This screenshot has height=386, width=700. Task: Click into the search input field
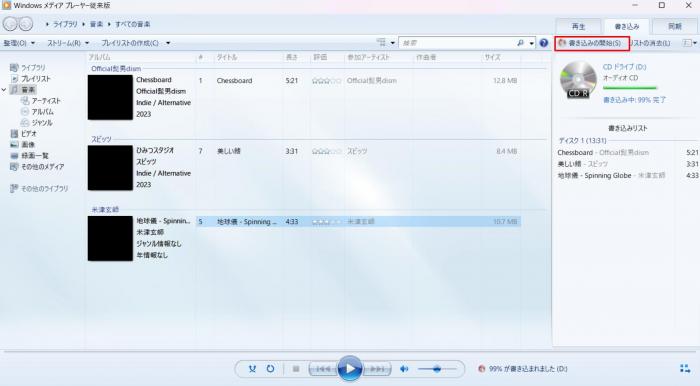457,43
